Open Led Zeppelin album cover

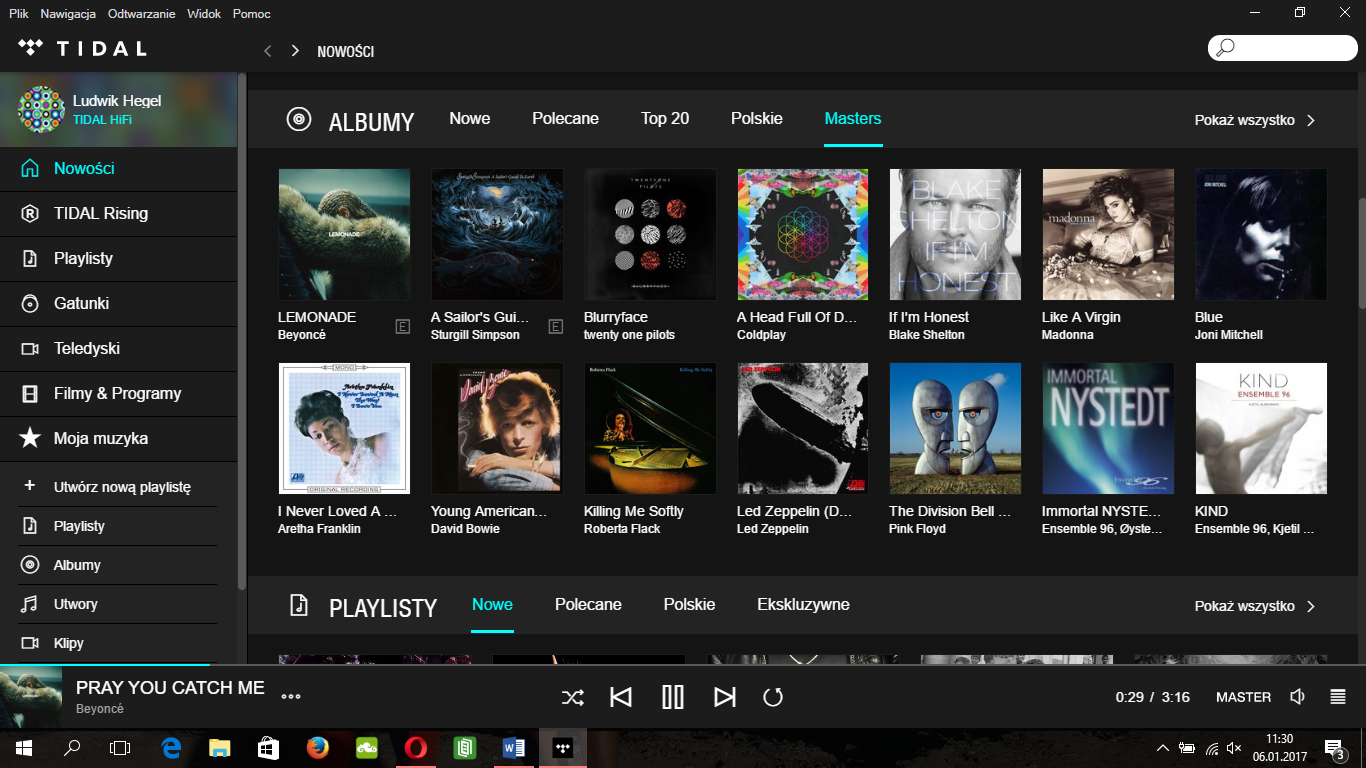tap(803, 428)
